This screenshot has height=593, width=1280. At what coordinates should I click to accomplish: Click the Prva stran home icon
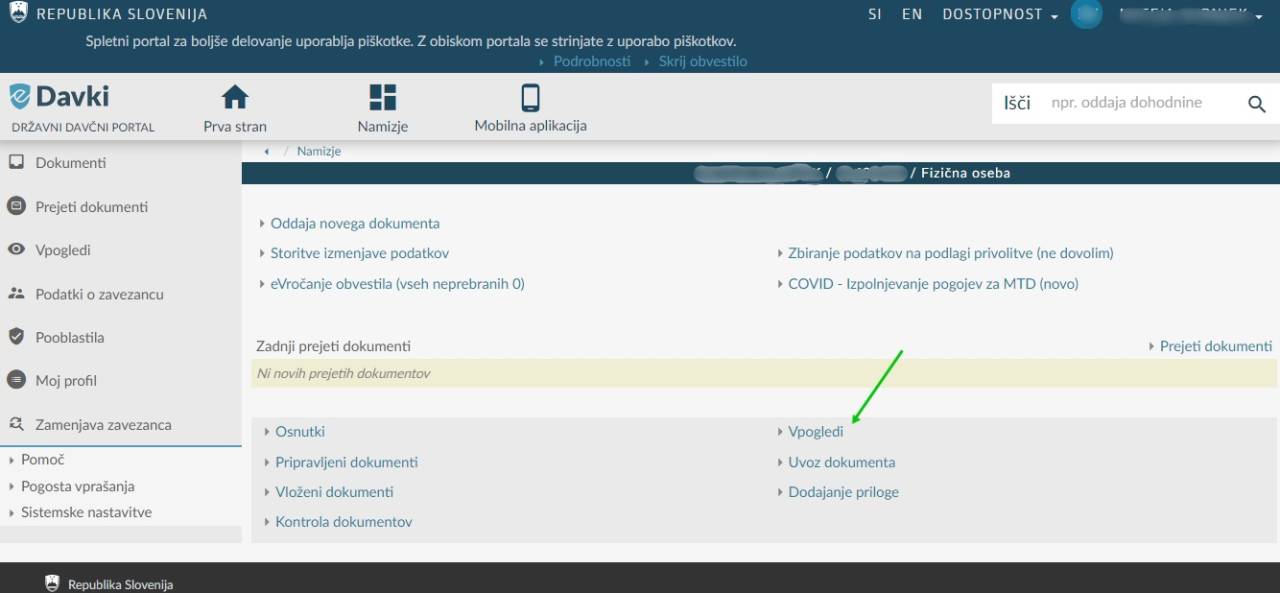click(x=235, y=98)
